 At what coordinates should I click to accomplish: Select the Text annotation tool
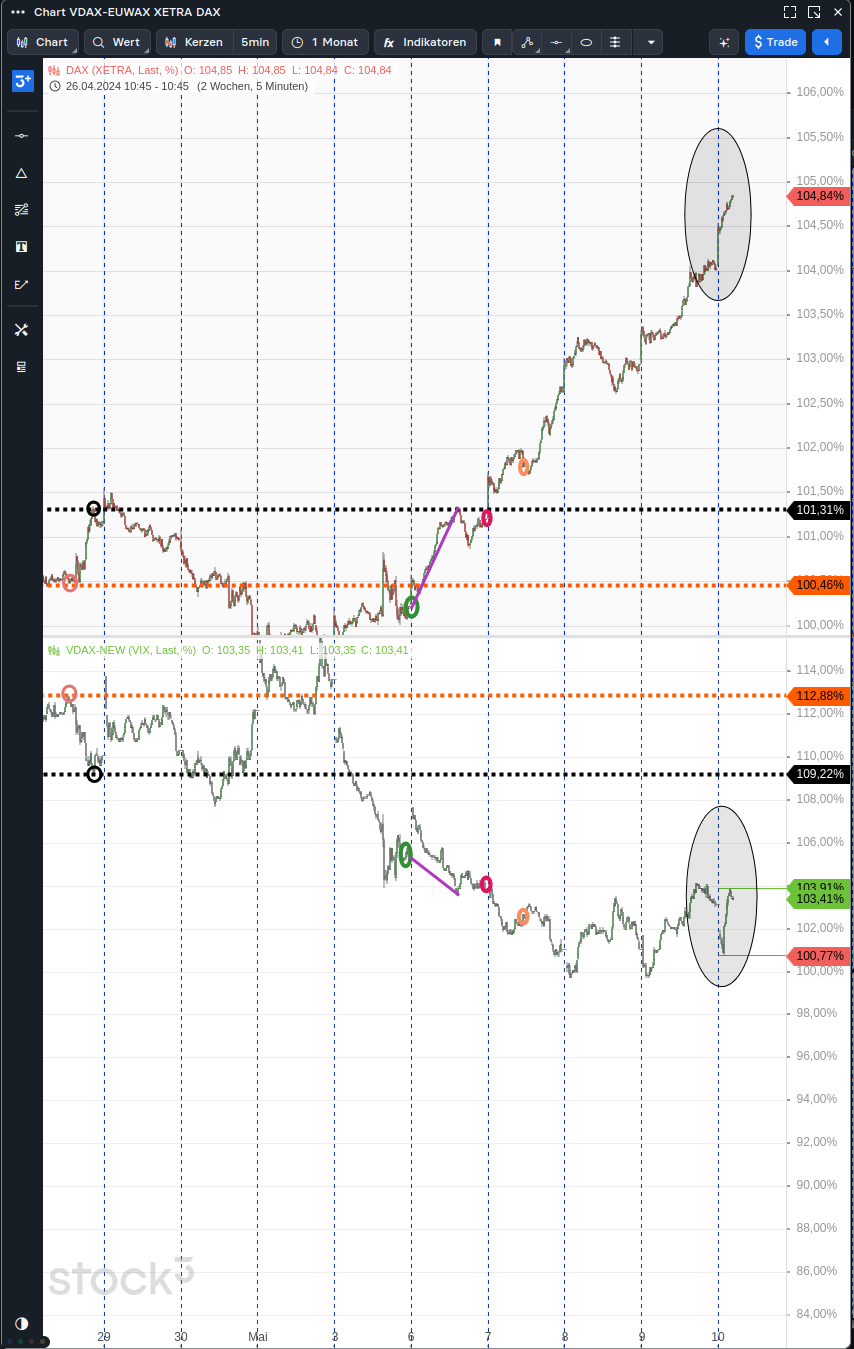(21, 246)
